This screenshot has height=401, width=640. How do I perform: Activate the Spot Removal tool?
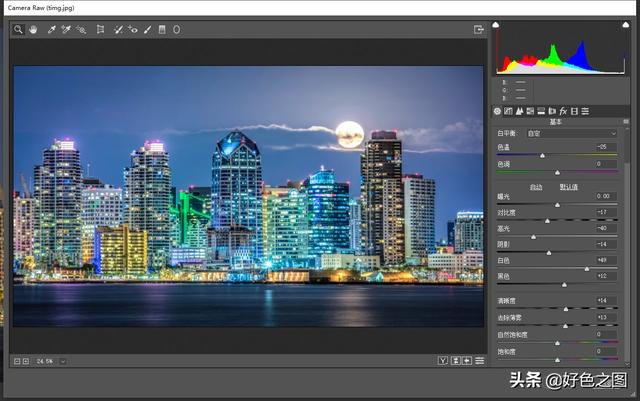(118, 30)
